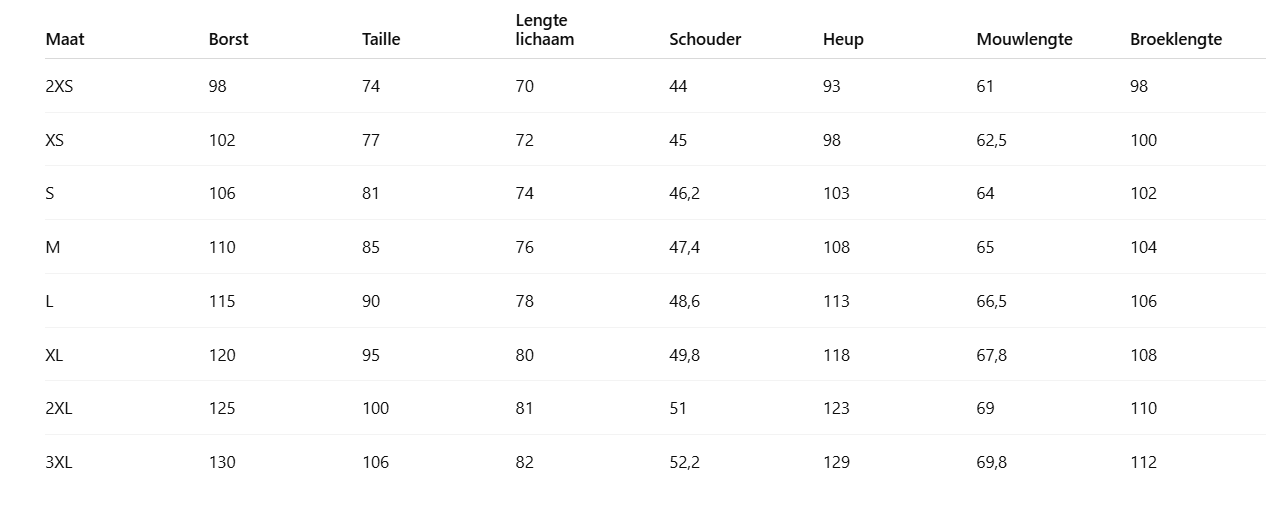Select Schouder value 44 for size 2XS
Viewport: 1266px width, 505px height.
(678, 86)
